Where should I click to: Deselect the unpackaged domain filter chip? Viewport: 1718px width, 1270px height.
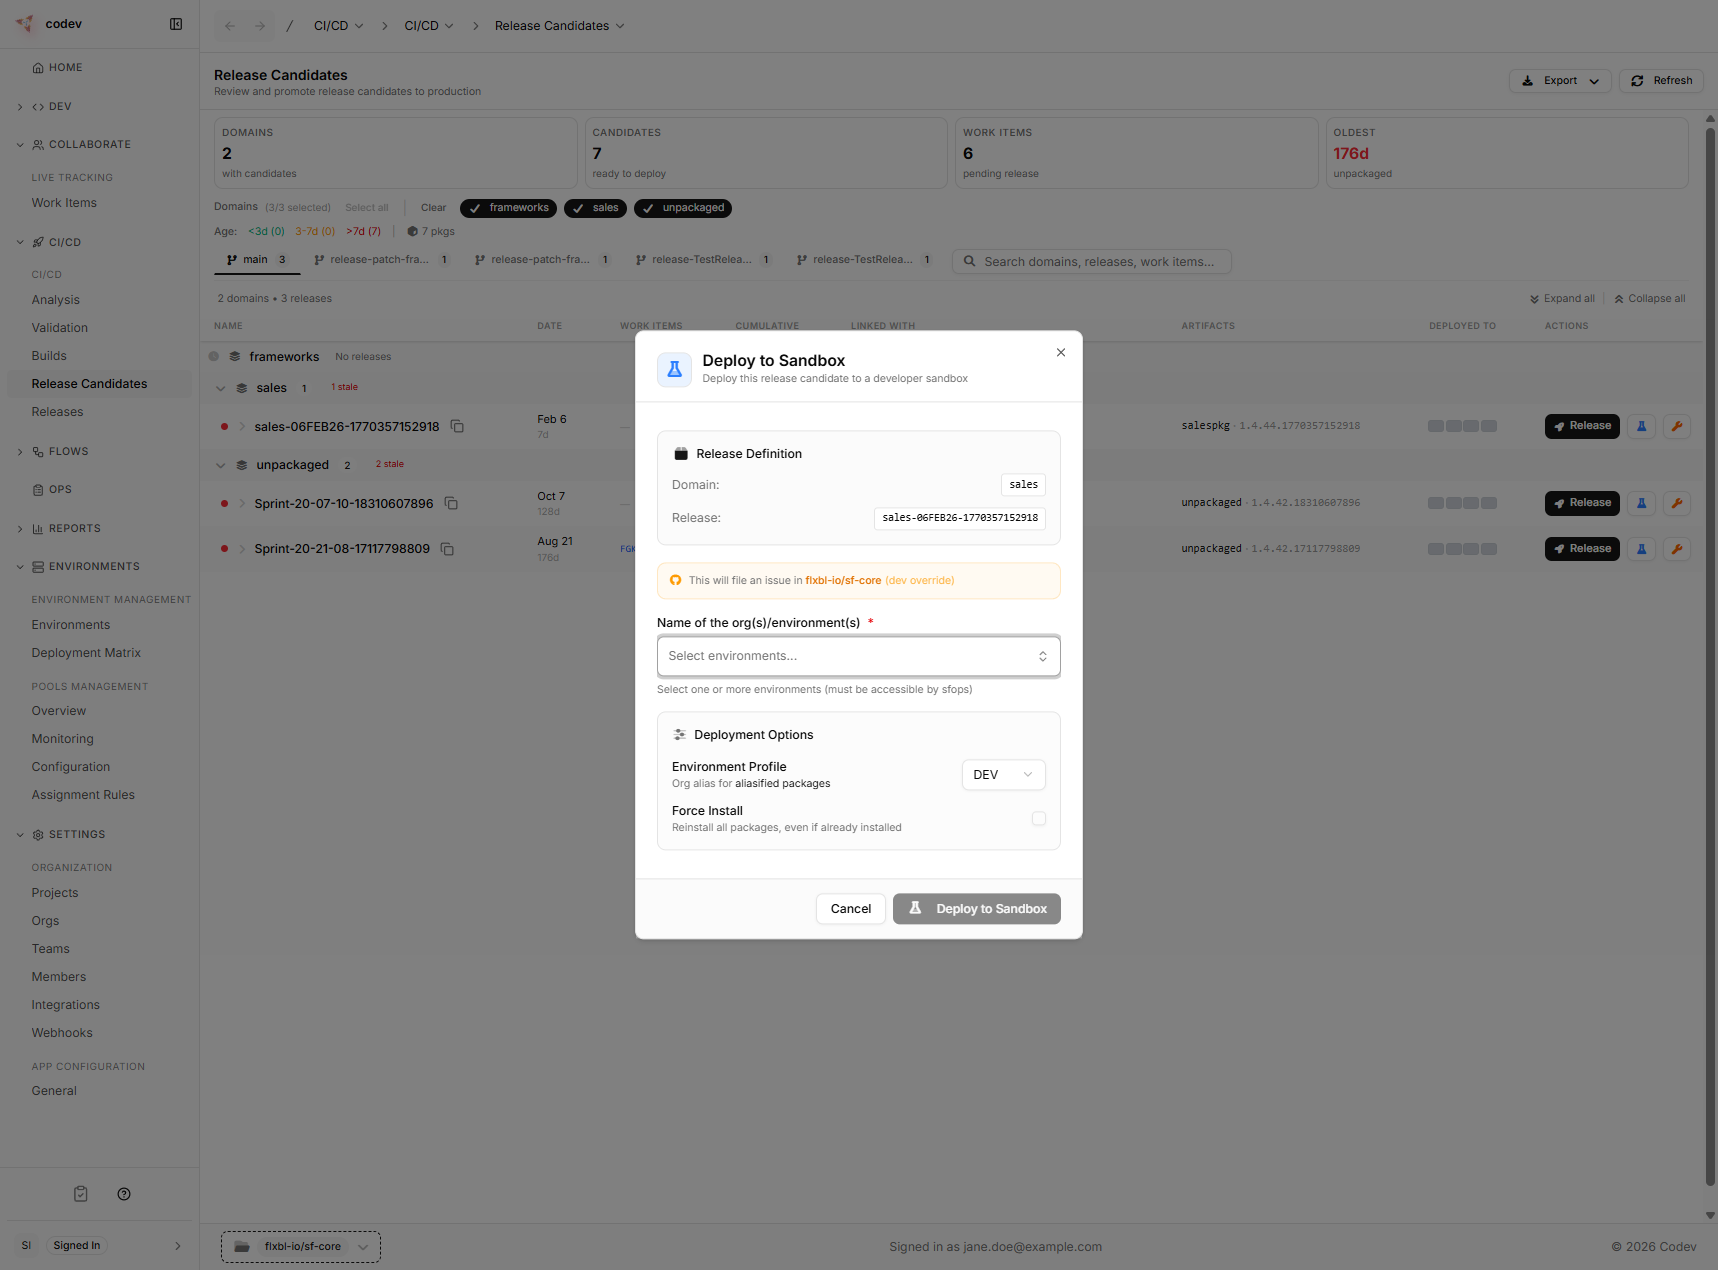point(683,208)
